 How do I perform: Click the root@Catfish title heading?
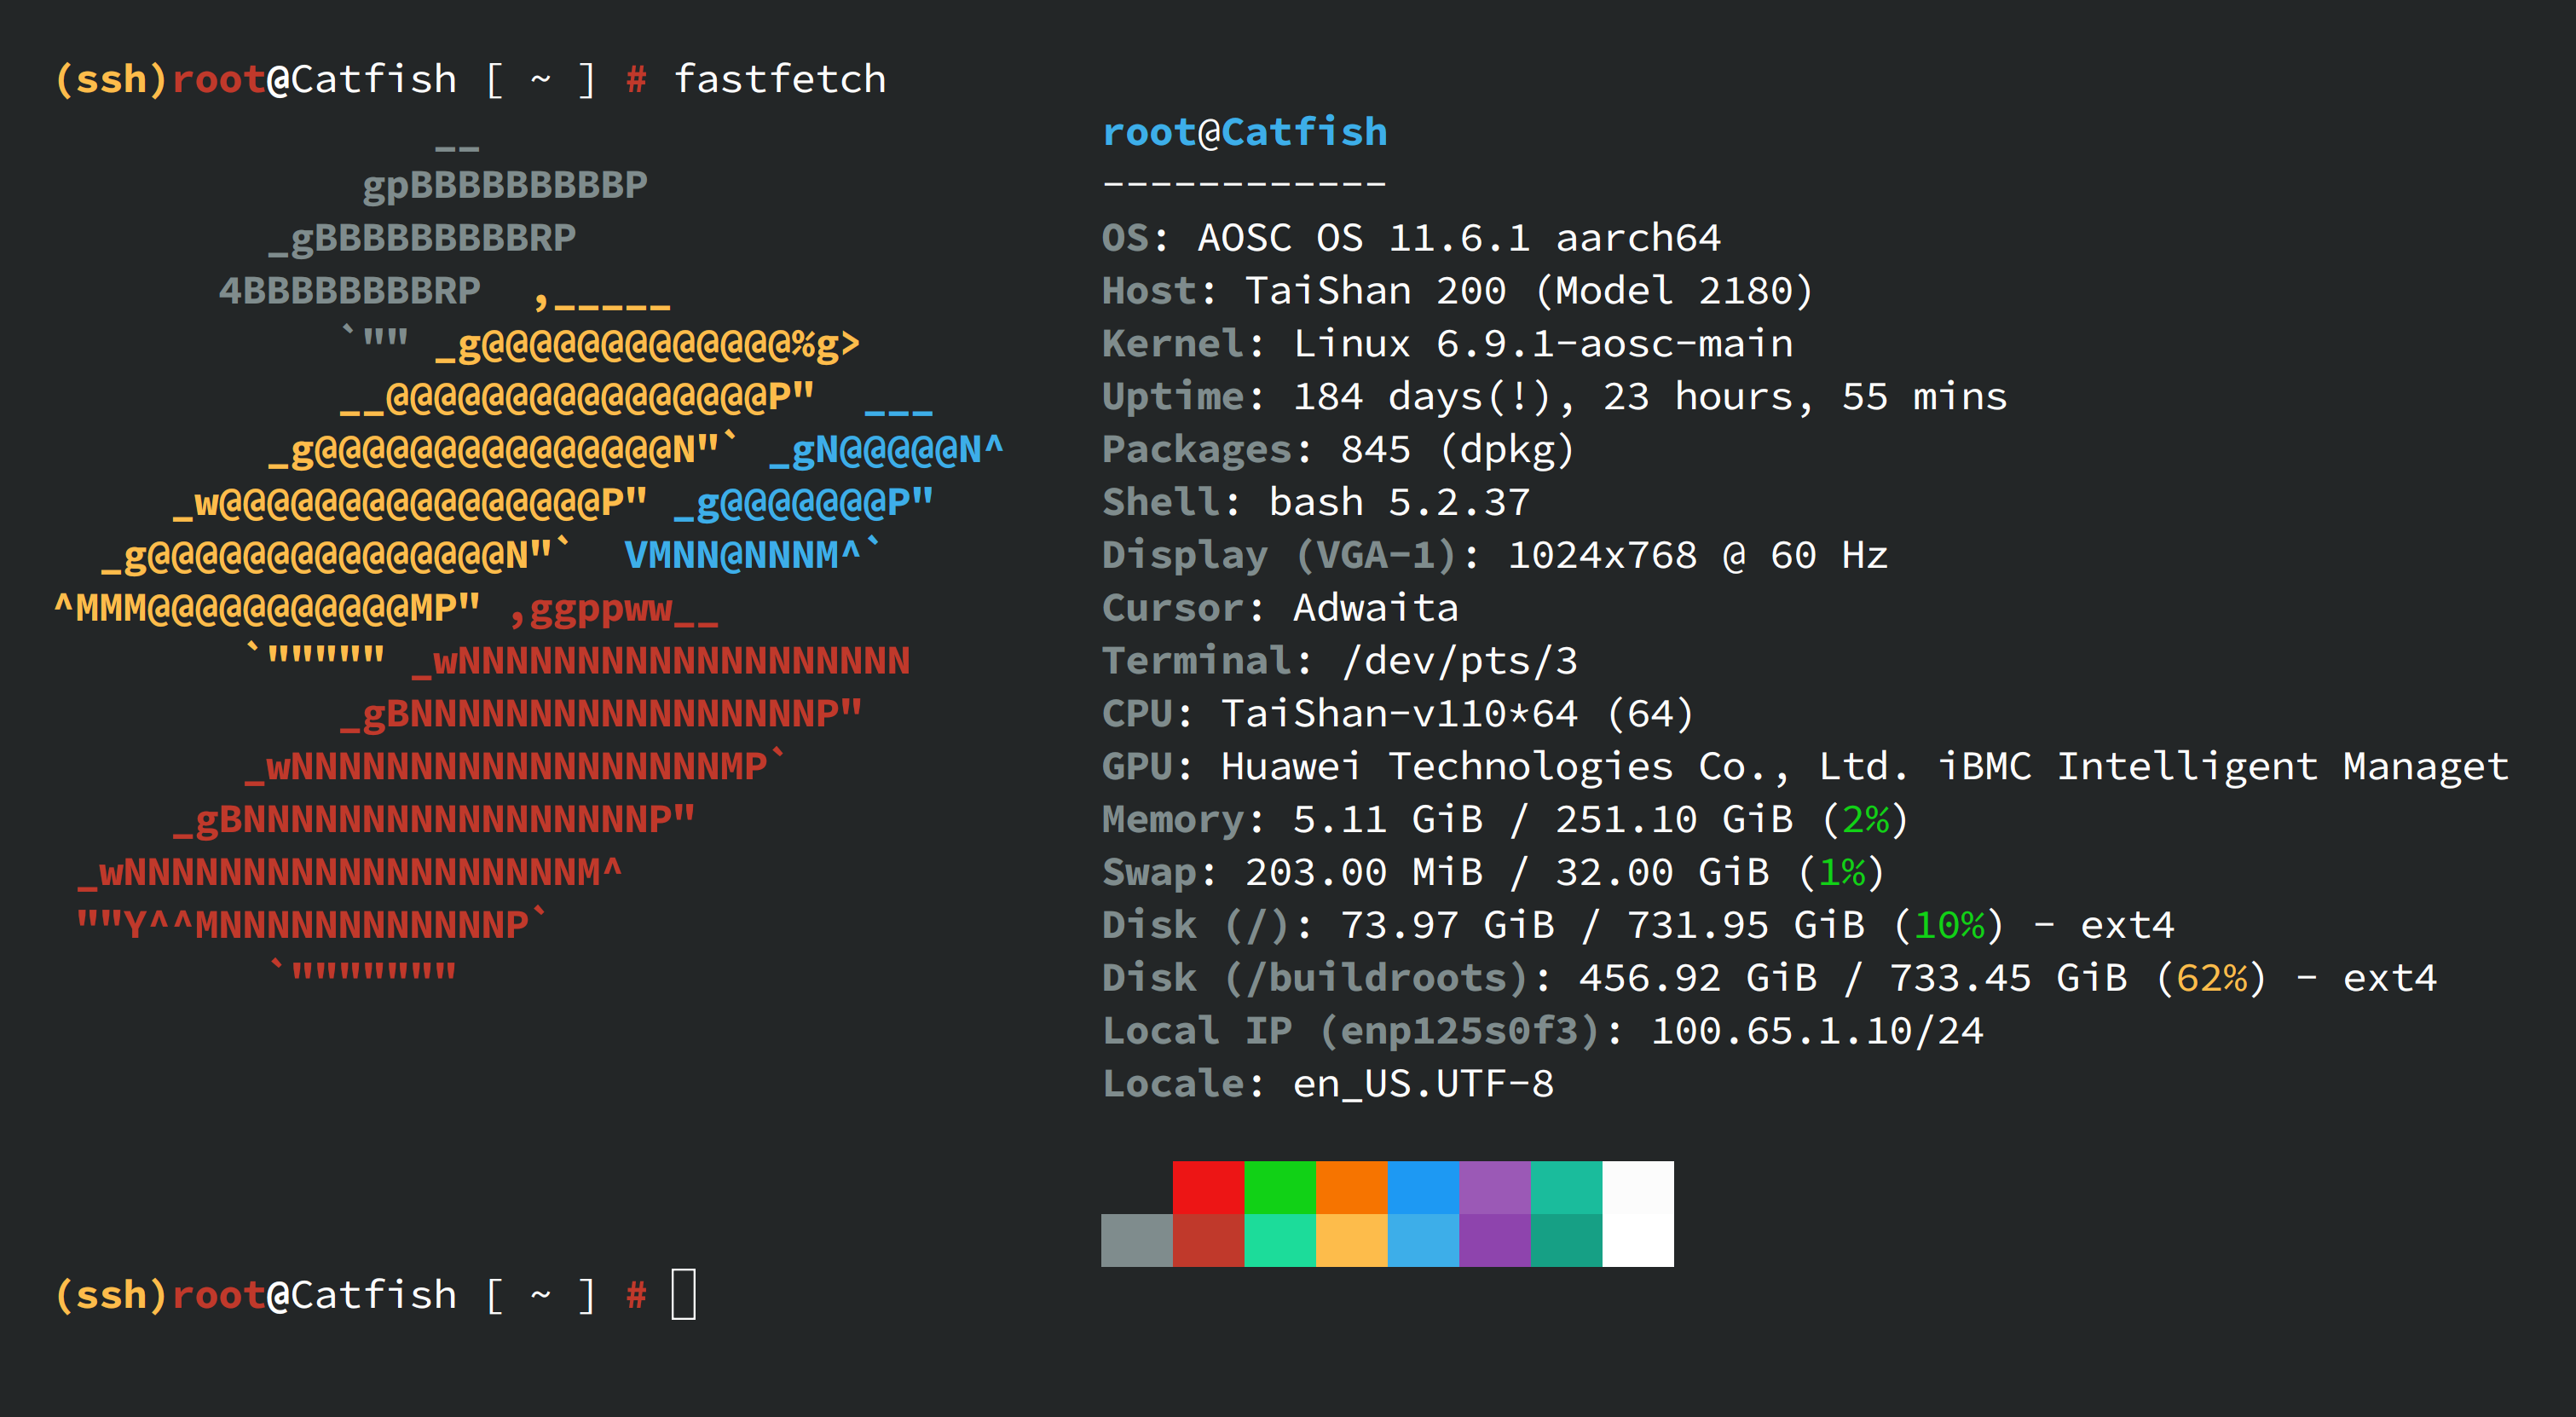pos(1244,132)
